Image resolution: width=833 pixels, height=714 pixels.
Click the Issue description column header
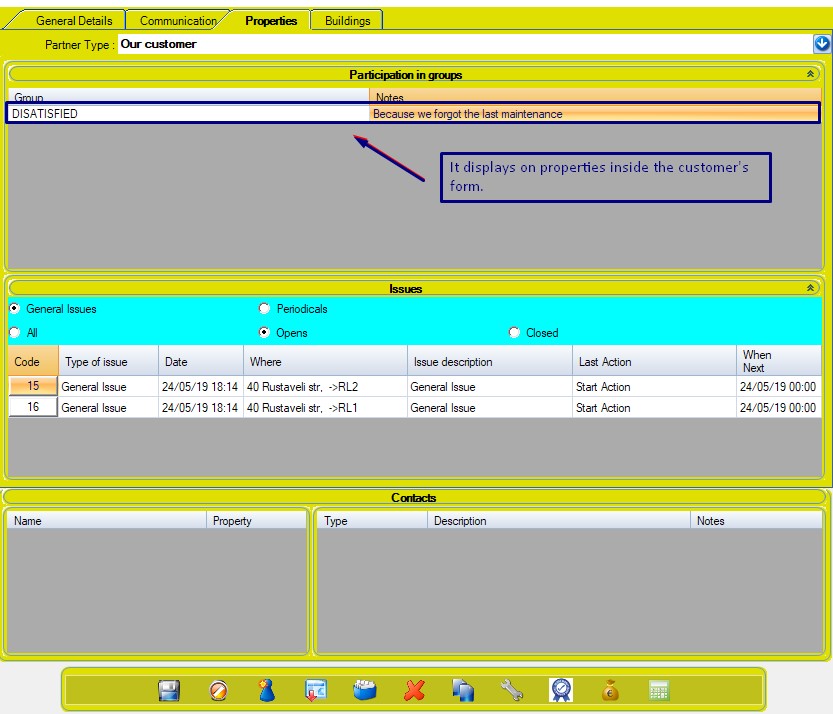tap(452, 362)
